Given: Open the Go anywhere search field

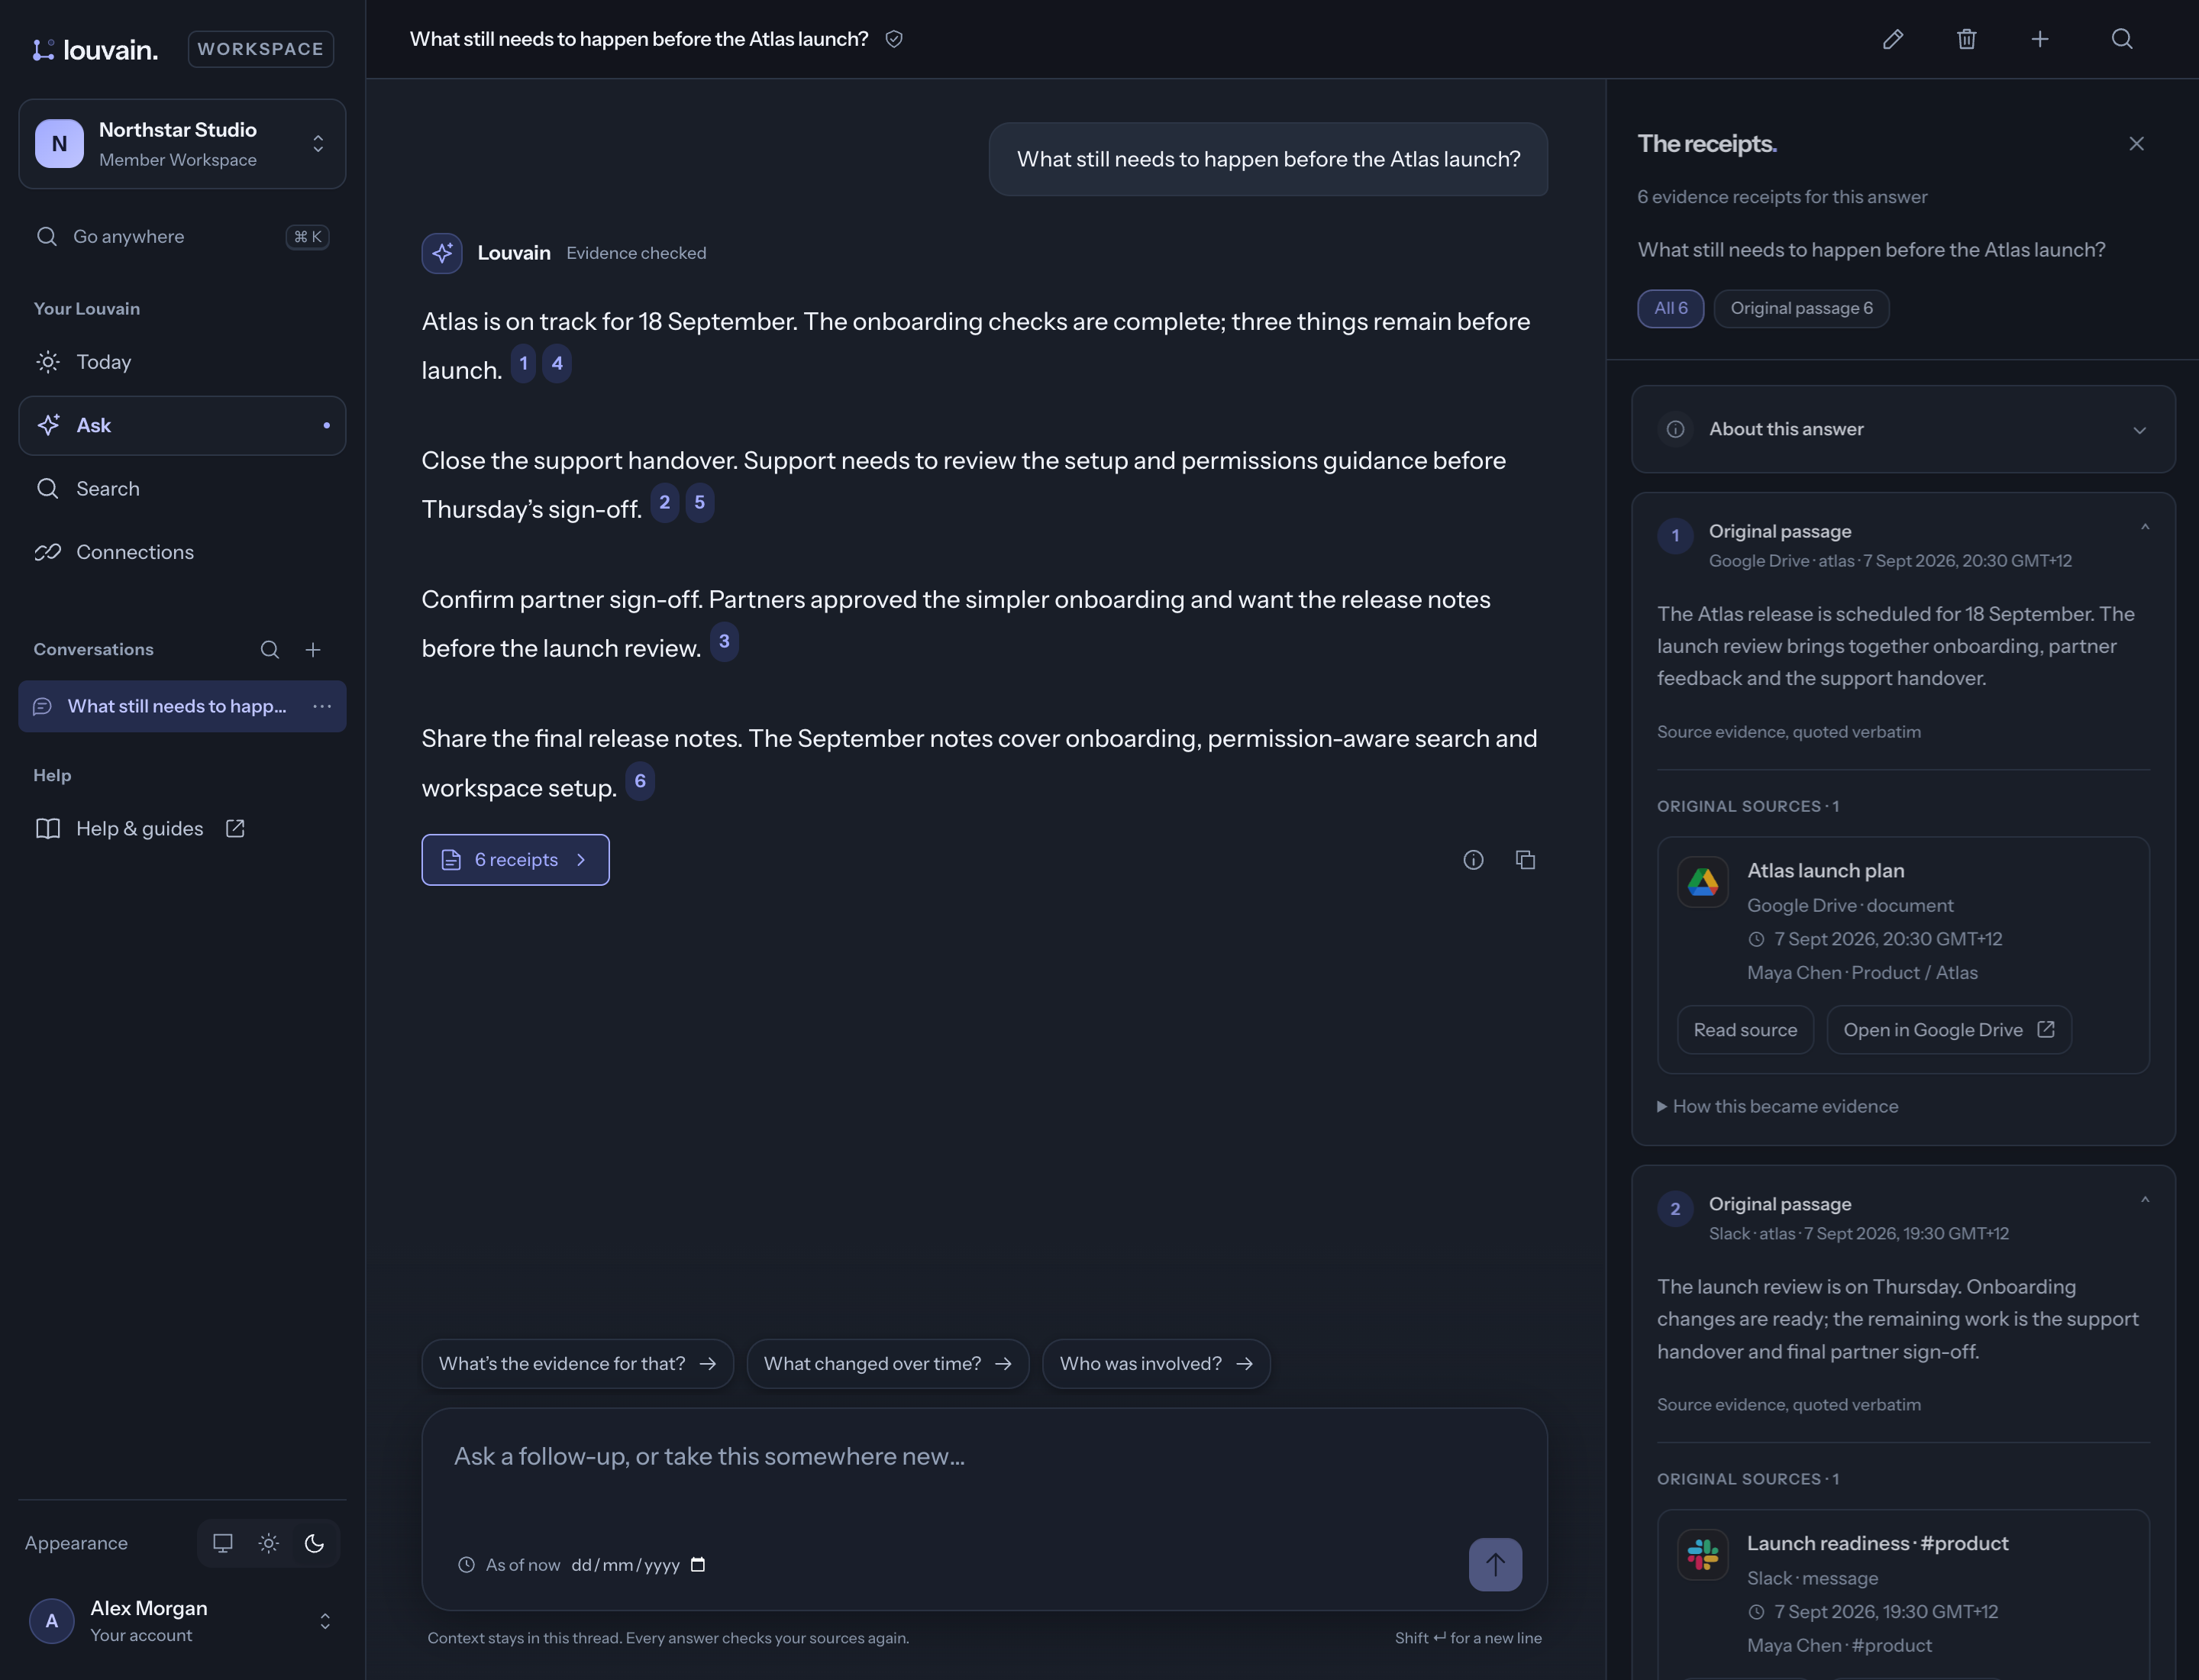Looking at the screenshot, I should coord(182,237).
